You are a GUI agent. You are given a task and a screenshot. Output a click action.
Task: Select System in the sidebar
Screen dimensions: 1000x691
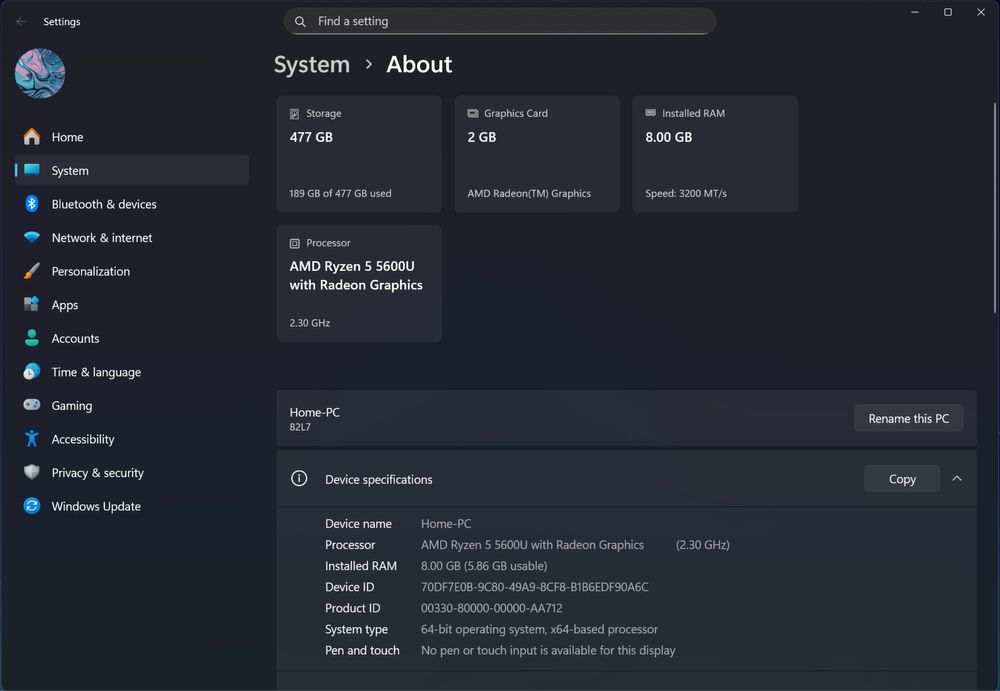click(x=131, y=170)
